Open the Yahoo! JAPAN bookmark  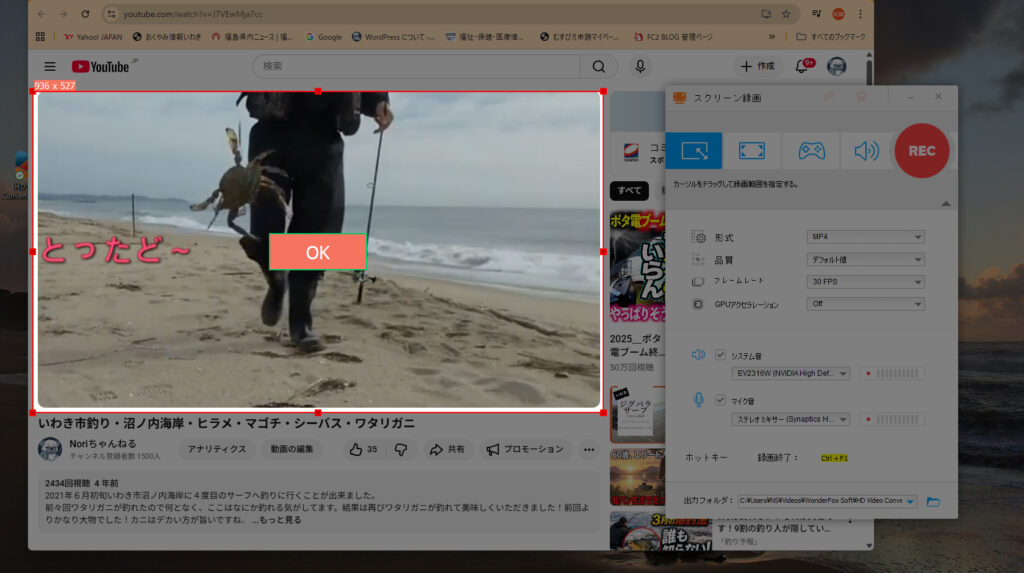tap(92, 37)
